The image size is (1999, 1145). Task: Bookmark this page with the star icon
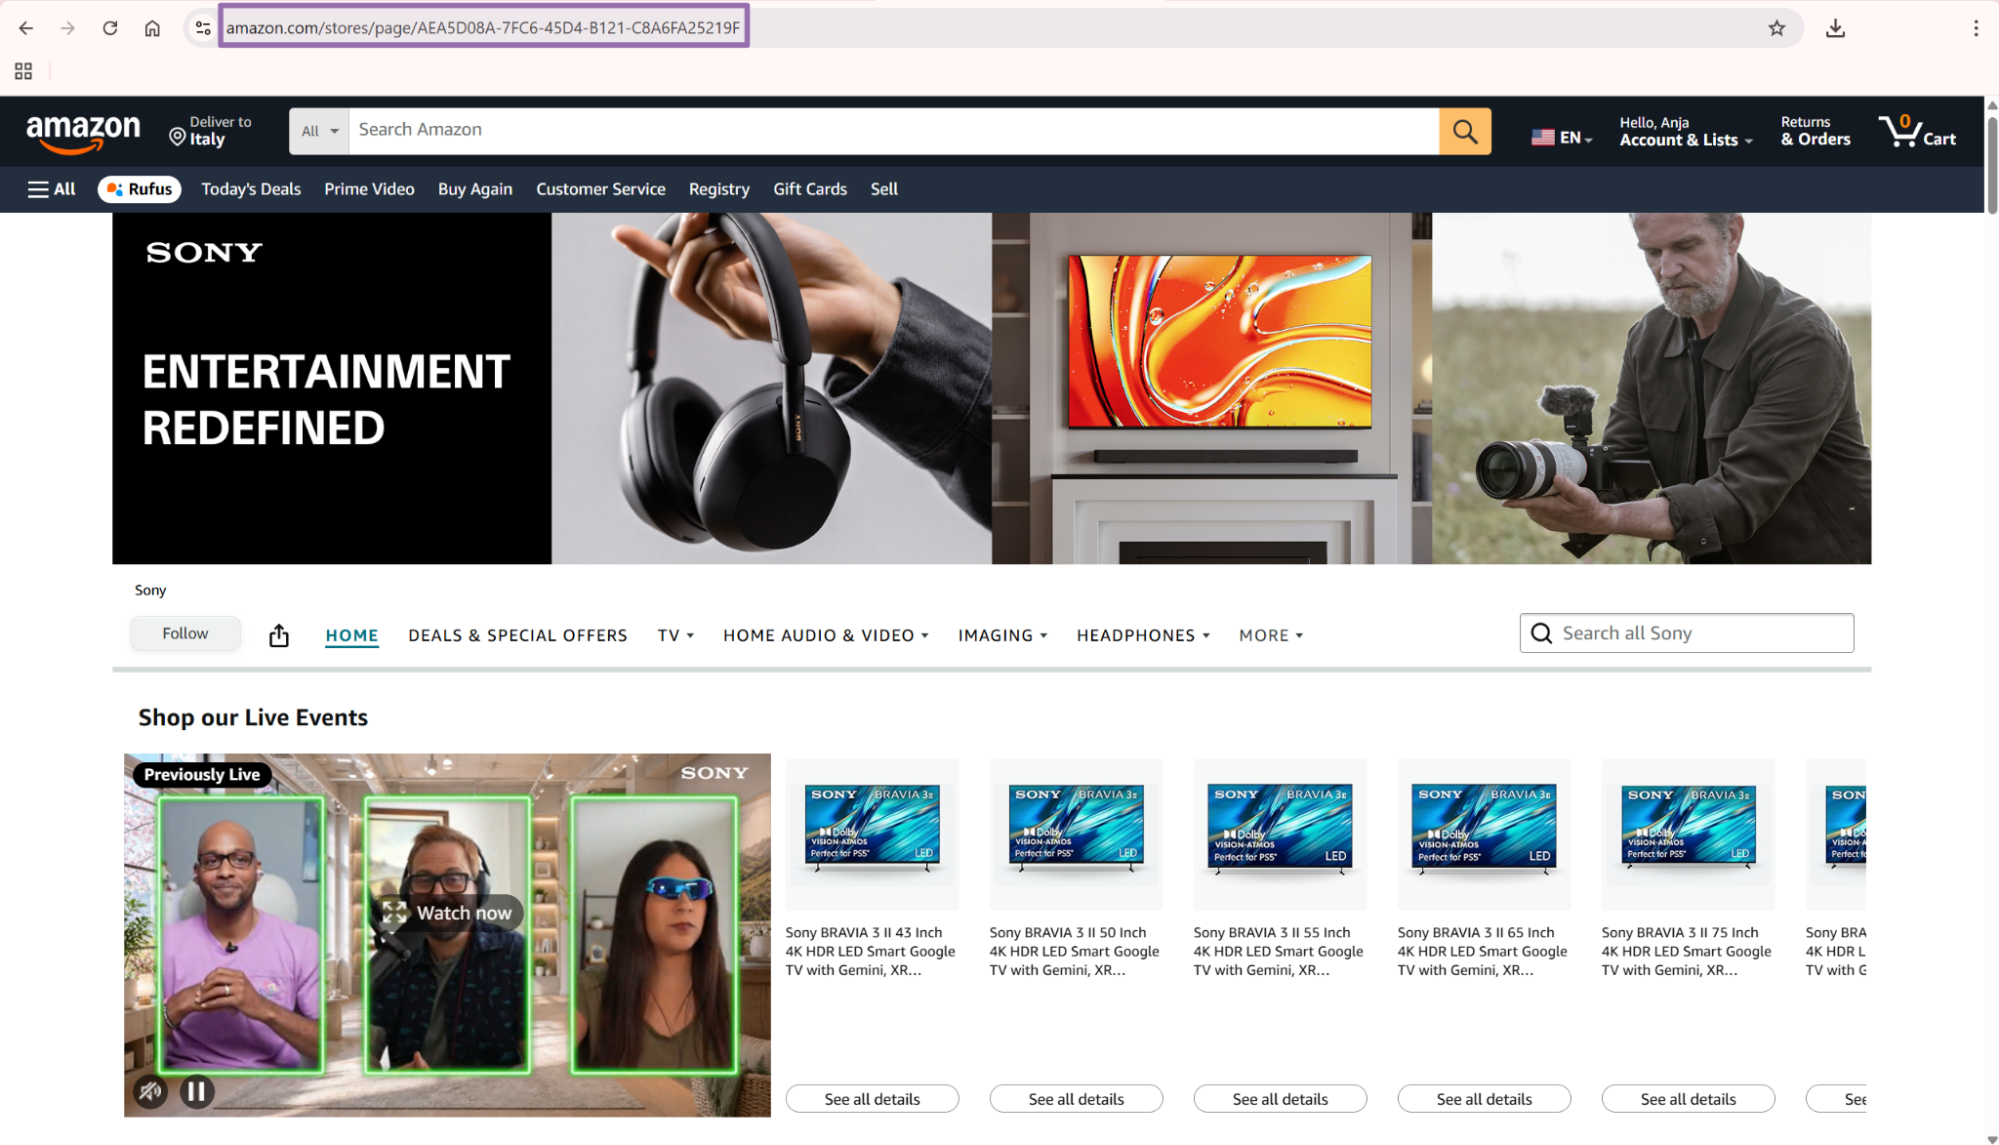[1776, 28]
